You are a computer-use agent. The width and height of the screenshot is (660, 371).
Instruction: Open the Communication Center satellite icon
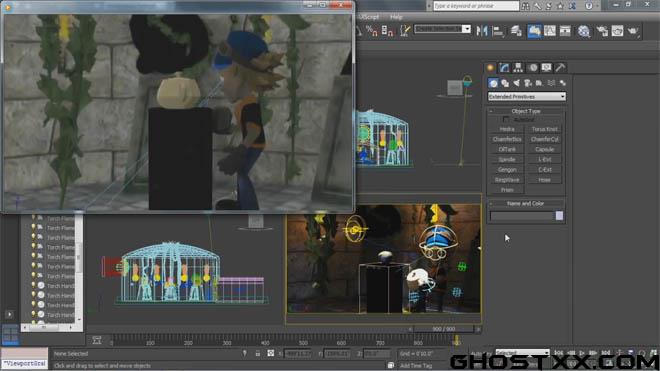(549, 6)
